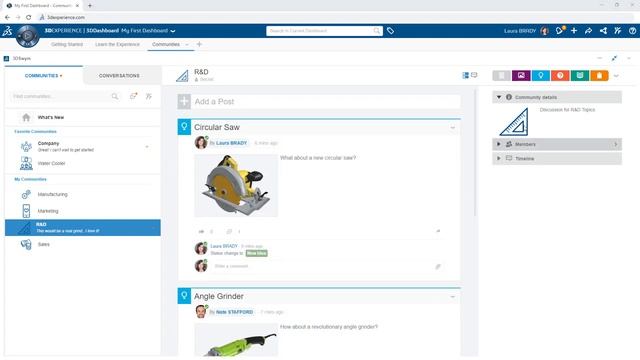Open Angle Grinder post options chevron

click(453, 297)
